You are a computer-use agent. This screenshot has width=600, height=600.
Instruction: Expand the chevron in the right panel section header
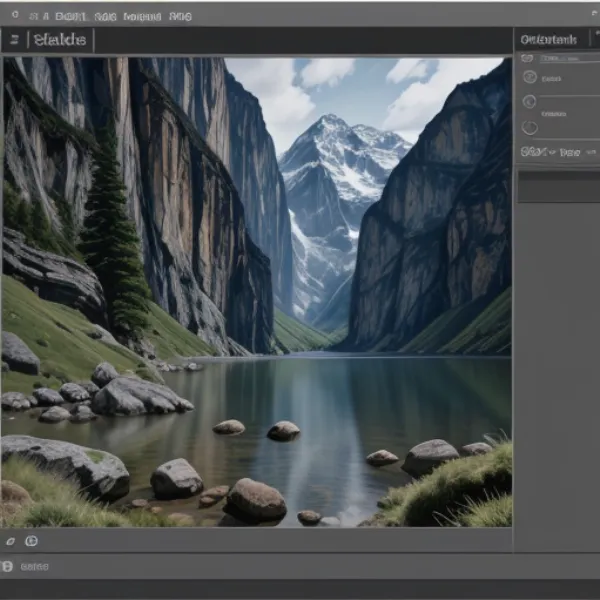tap(552, 153)
